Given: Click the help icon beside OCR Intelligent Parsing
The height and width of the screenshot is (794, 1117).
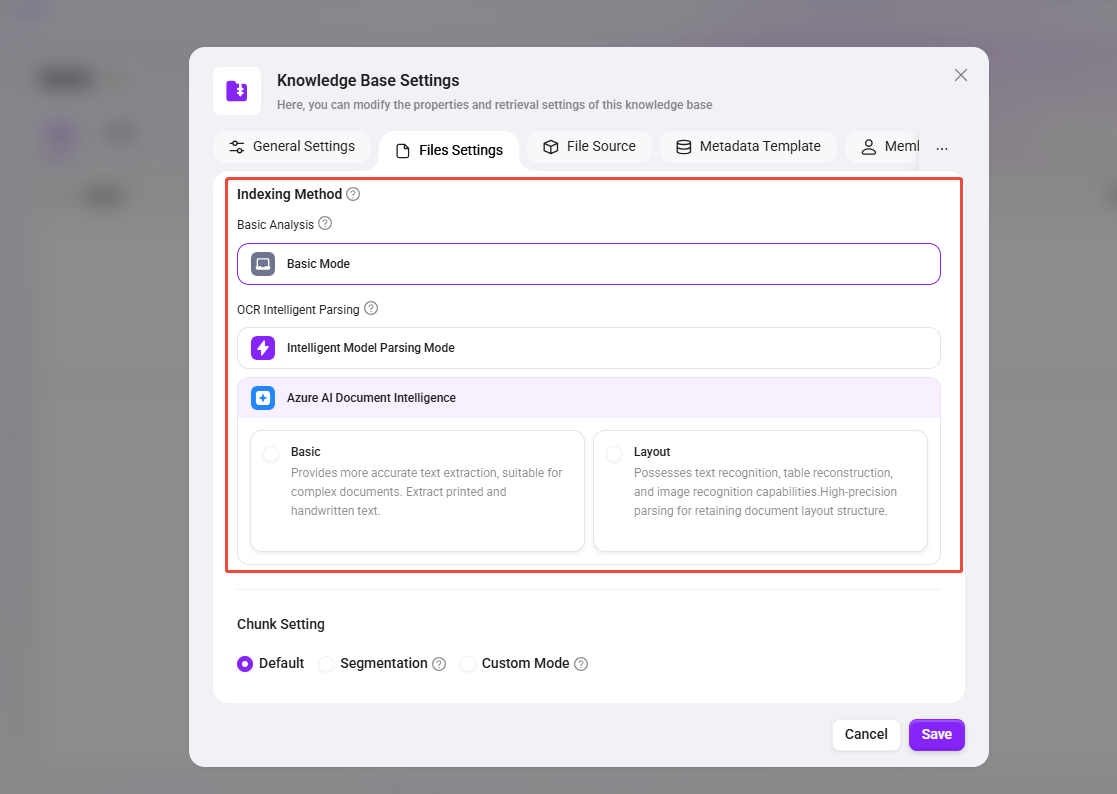Looking at the screenshot, I should [370, 308].
